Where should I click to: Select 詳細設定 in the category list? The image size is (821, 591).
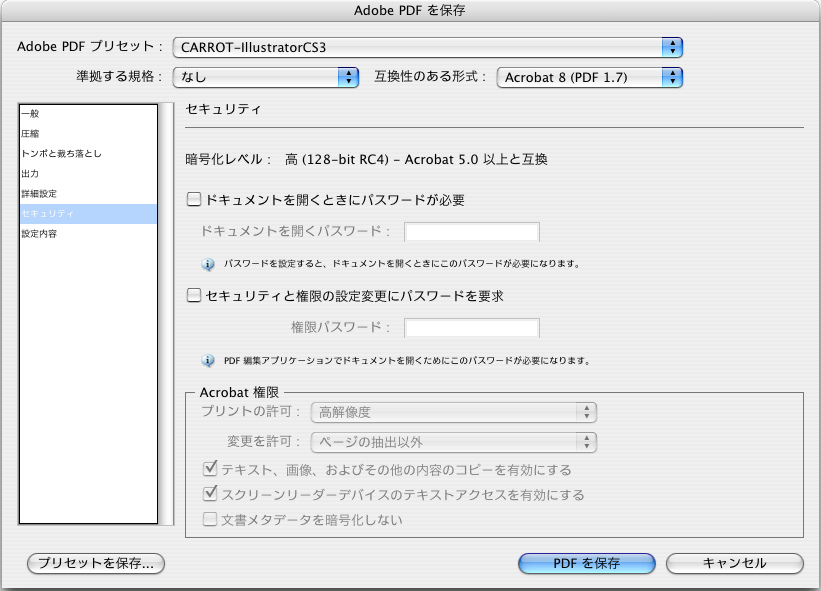[x=88, y=194]
